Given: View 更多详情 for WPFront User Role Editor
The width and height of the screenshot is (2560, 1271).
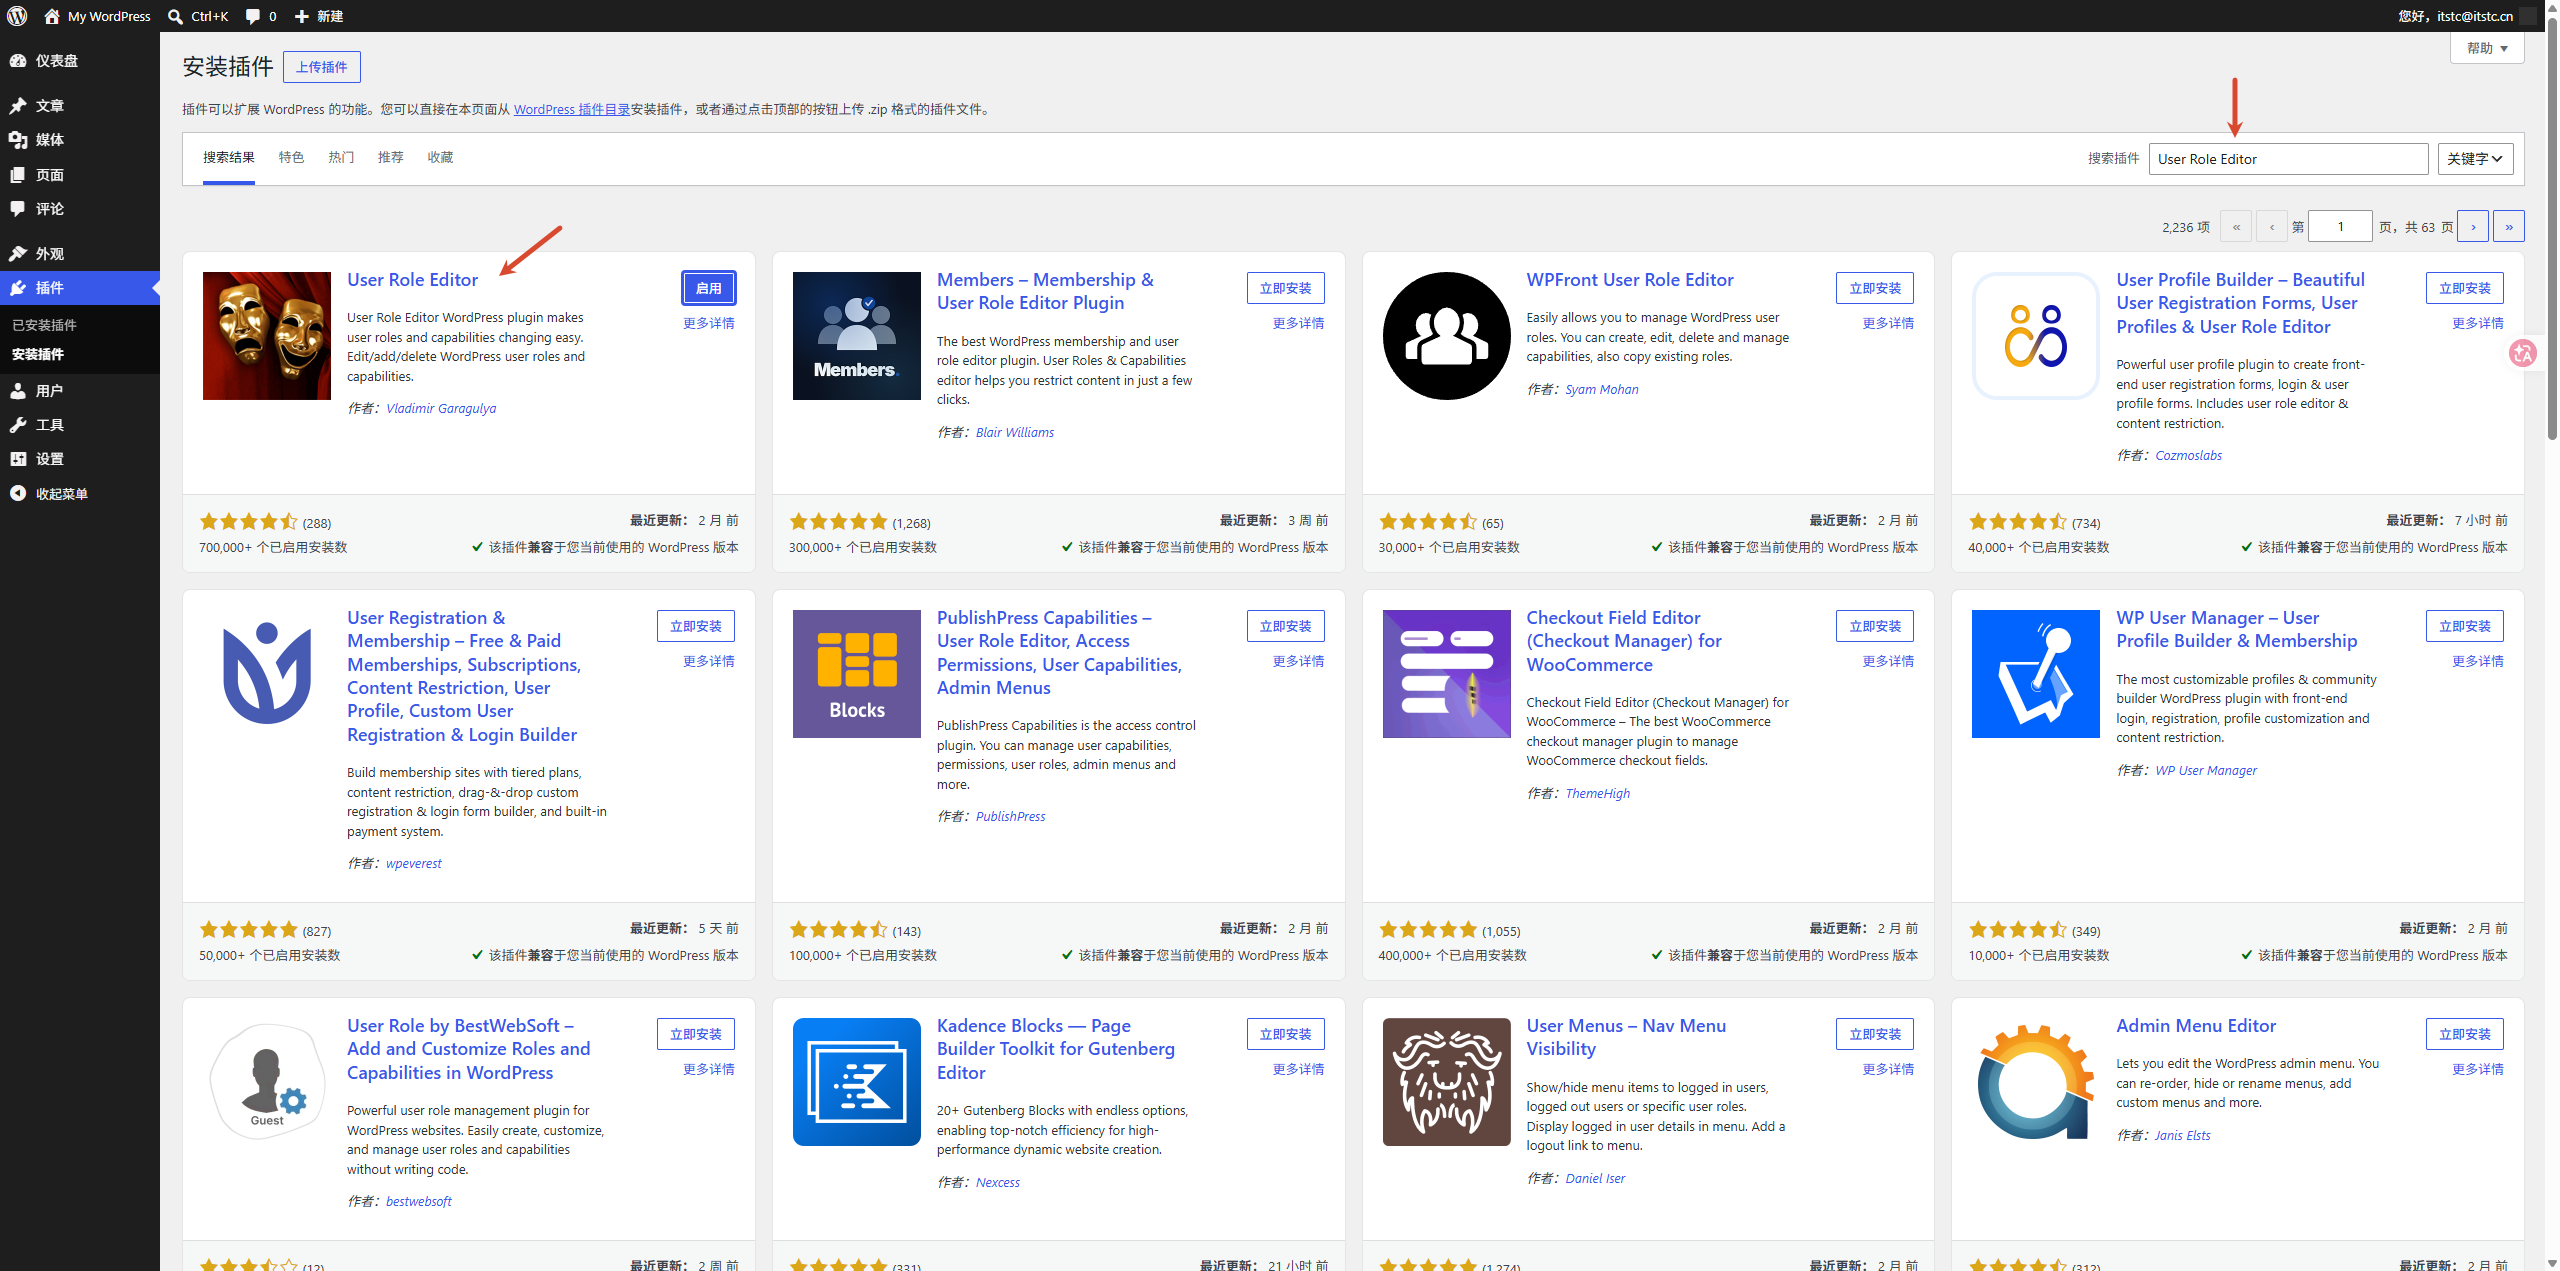Looking at the screenshot, I should click(x=1888, y=323).
